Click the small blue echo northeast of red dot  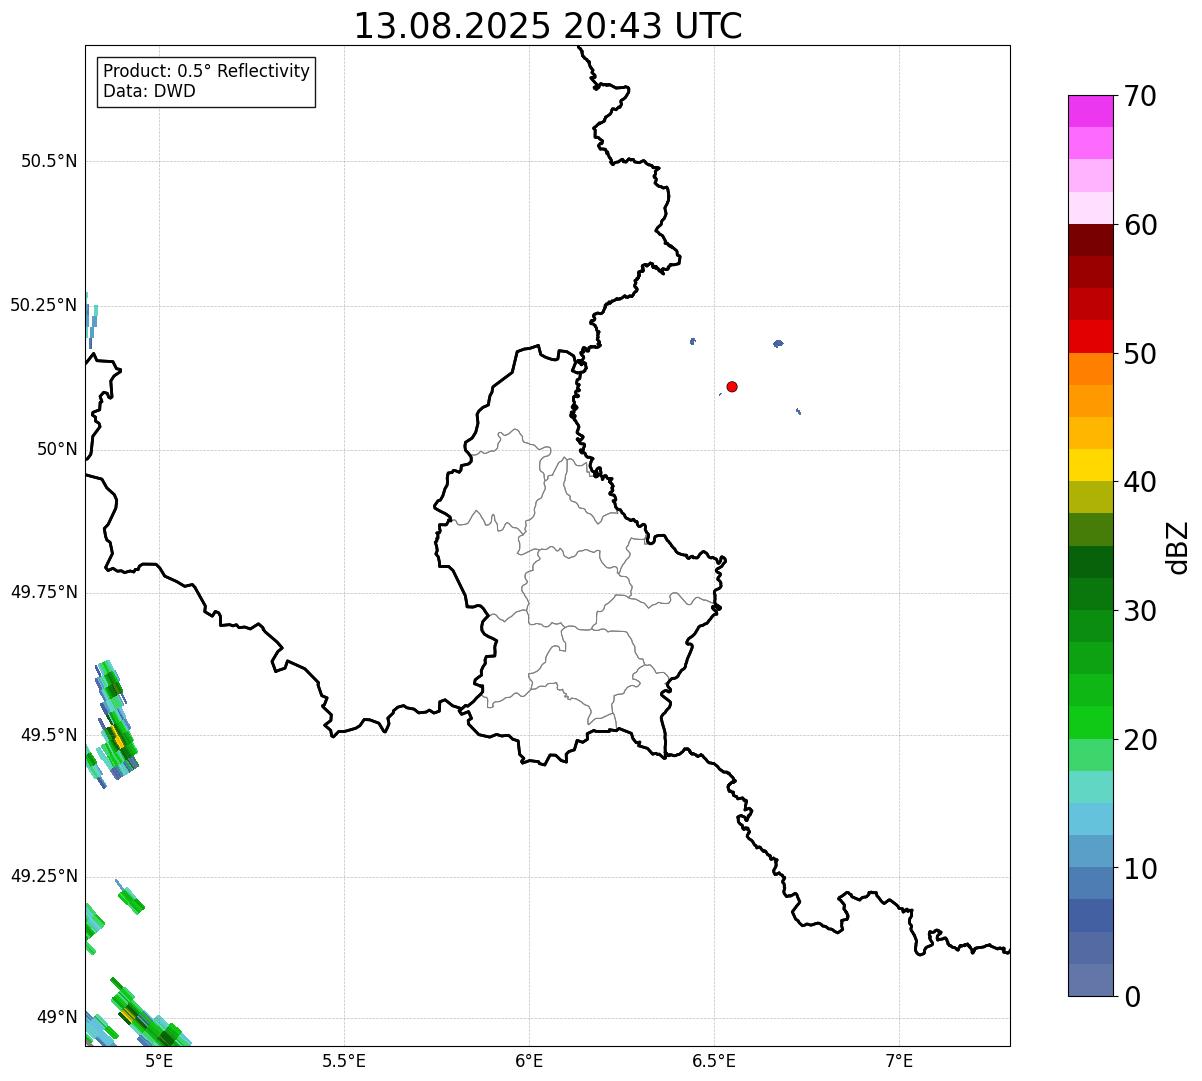[778, 343]
